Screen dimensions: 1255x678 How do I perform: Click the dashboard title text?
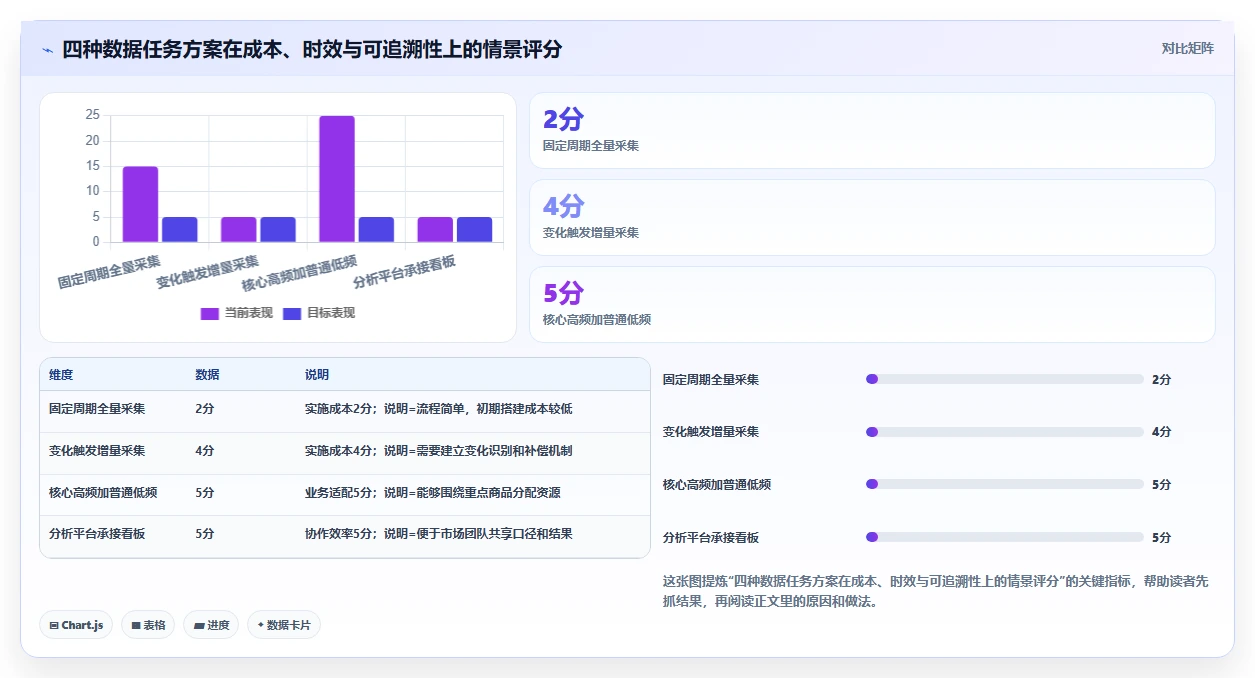pyautogui.click(x=312, y=49)
